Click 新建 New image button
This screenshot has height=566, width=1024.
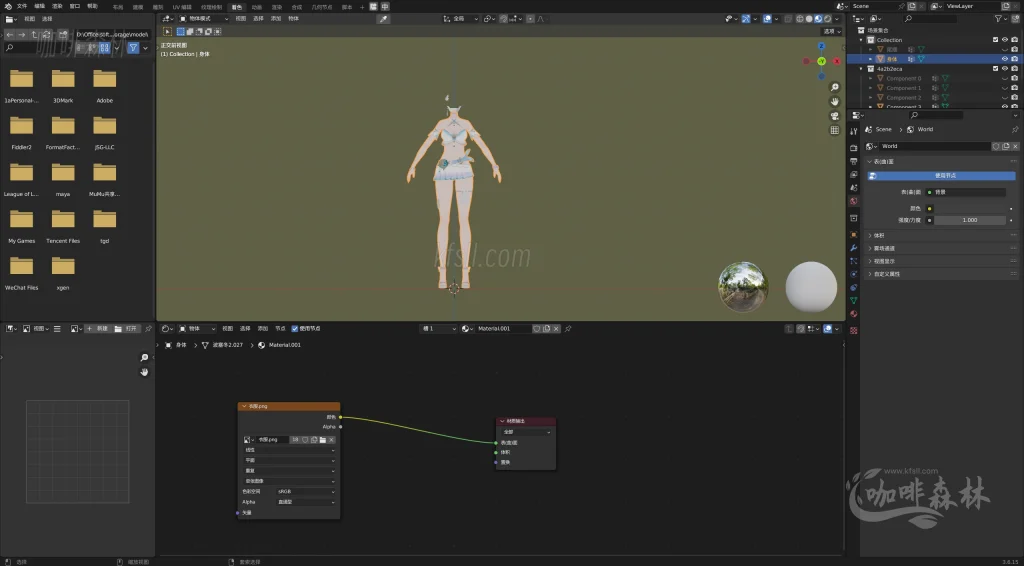97,328
